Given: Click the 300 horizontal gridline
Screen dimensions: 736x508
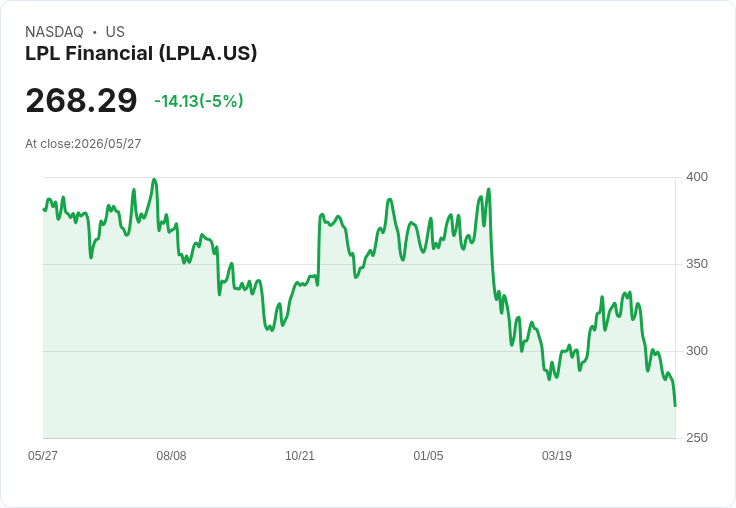Looking at the screenshot, I should 359,351.
